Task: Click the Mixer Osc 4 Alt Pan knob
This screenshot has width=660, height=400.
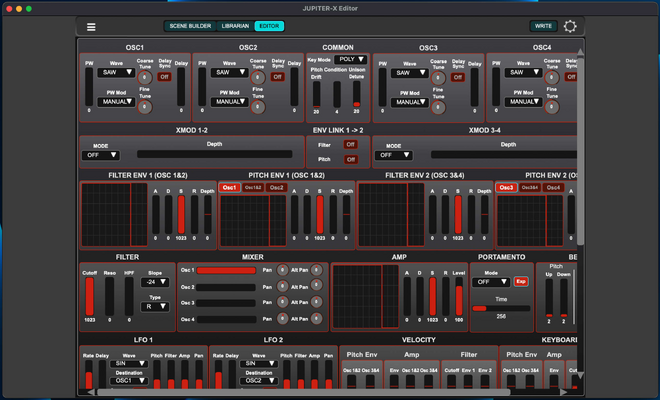Action: (x=317, y=319)
